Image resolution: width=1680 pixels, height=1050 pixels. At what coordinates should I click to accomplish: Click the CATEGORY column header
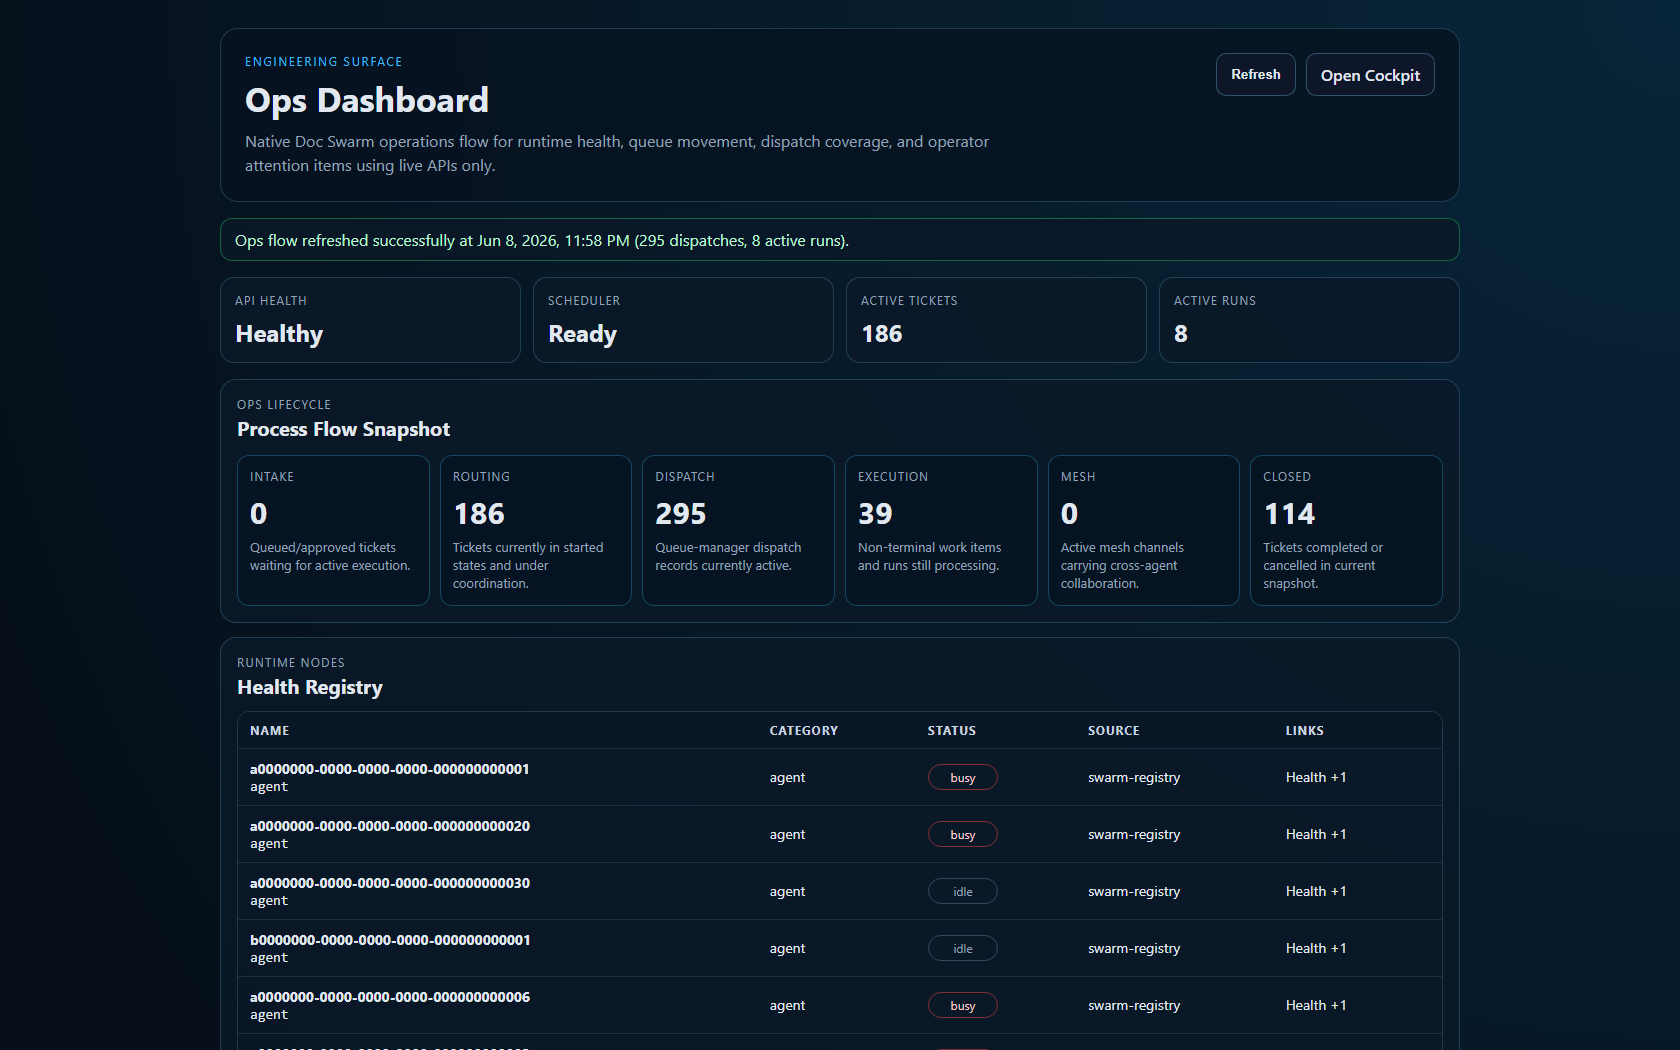tap(804, 731)
